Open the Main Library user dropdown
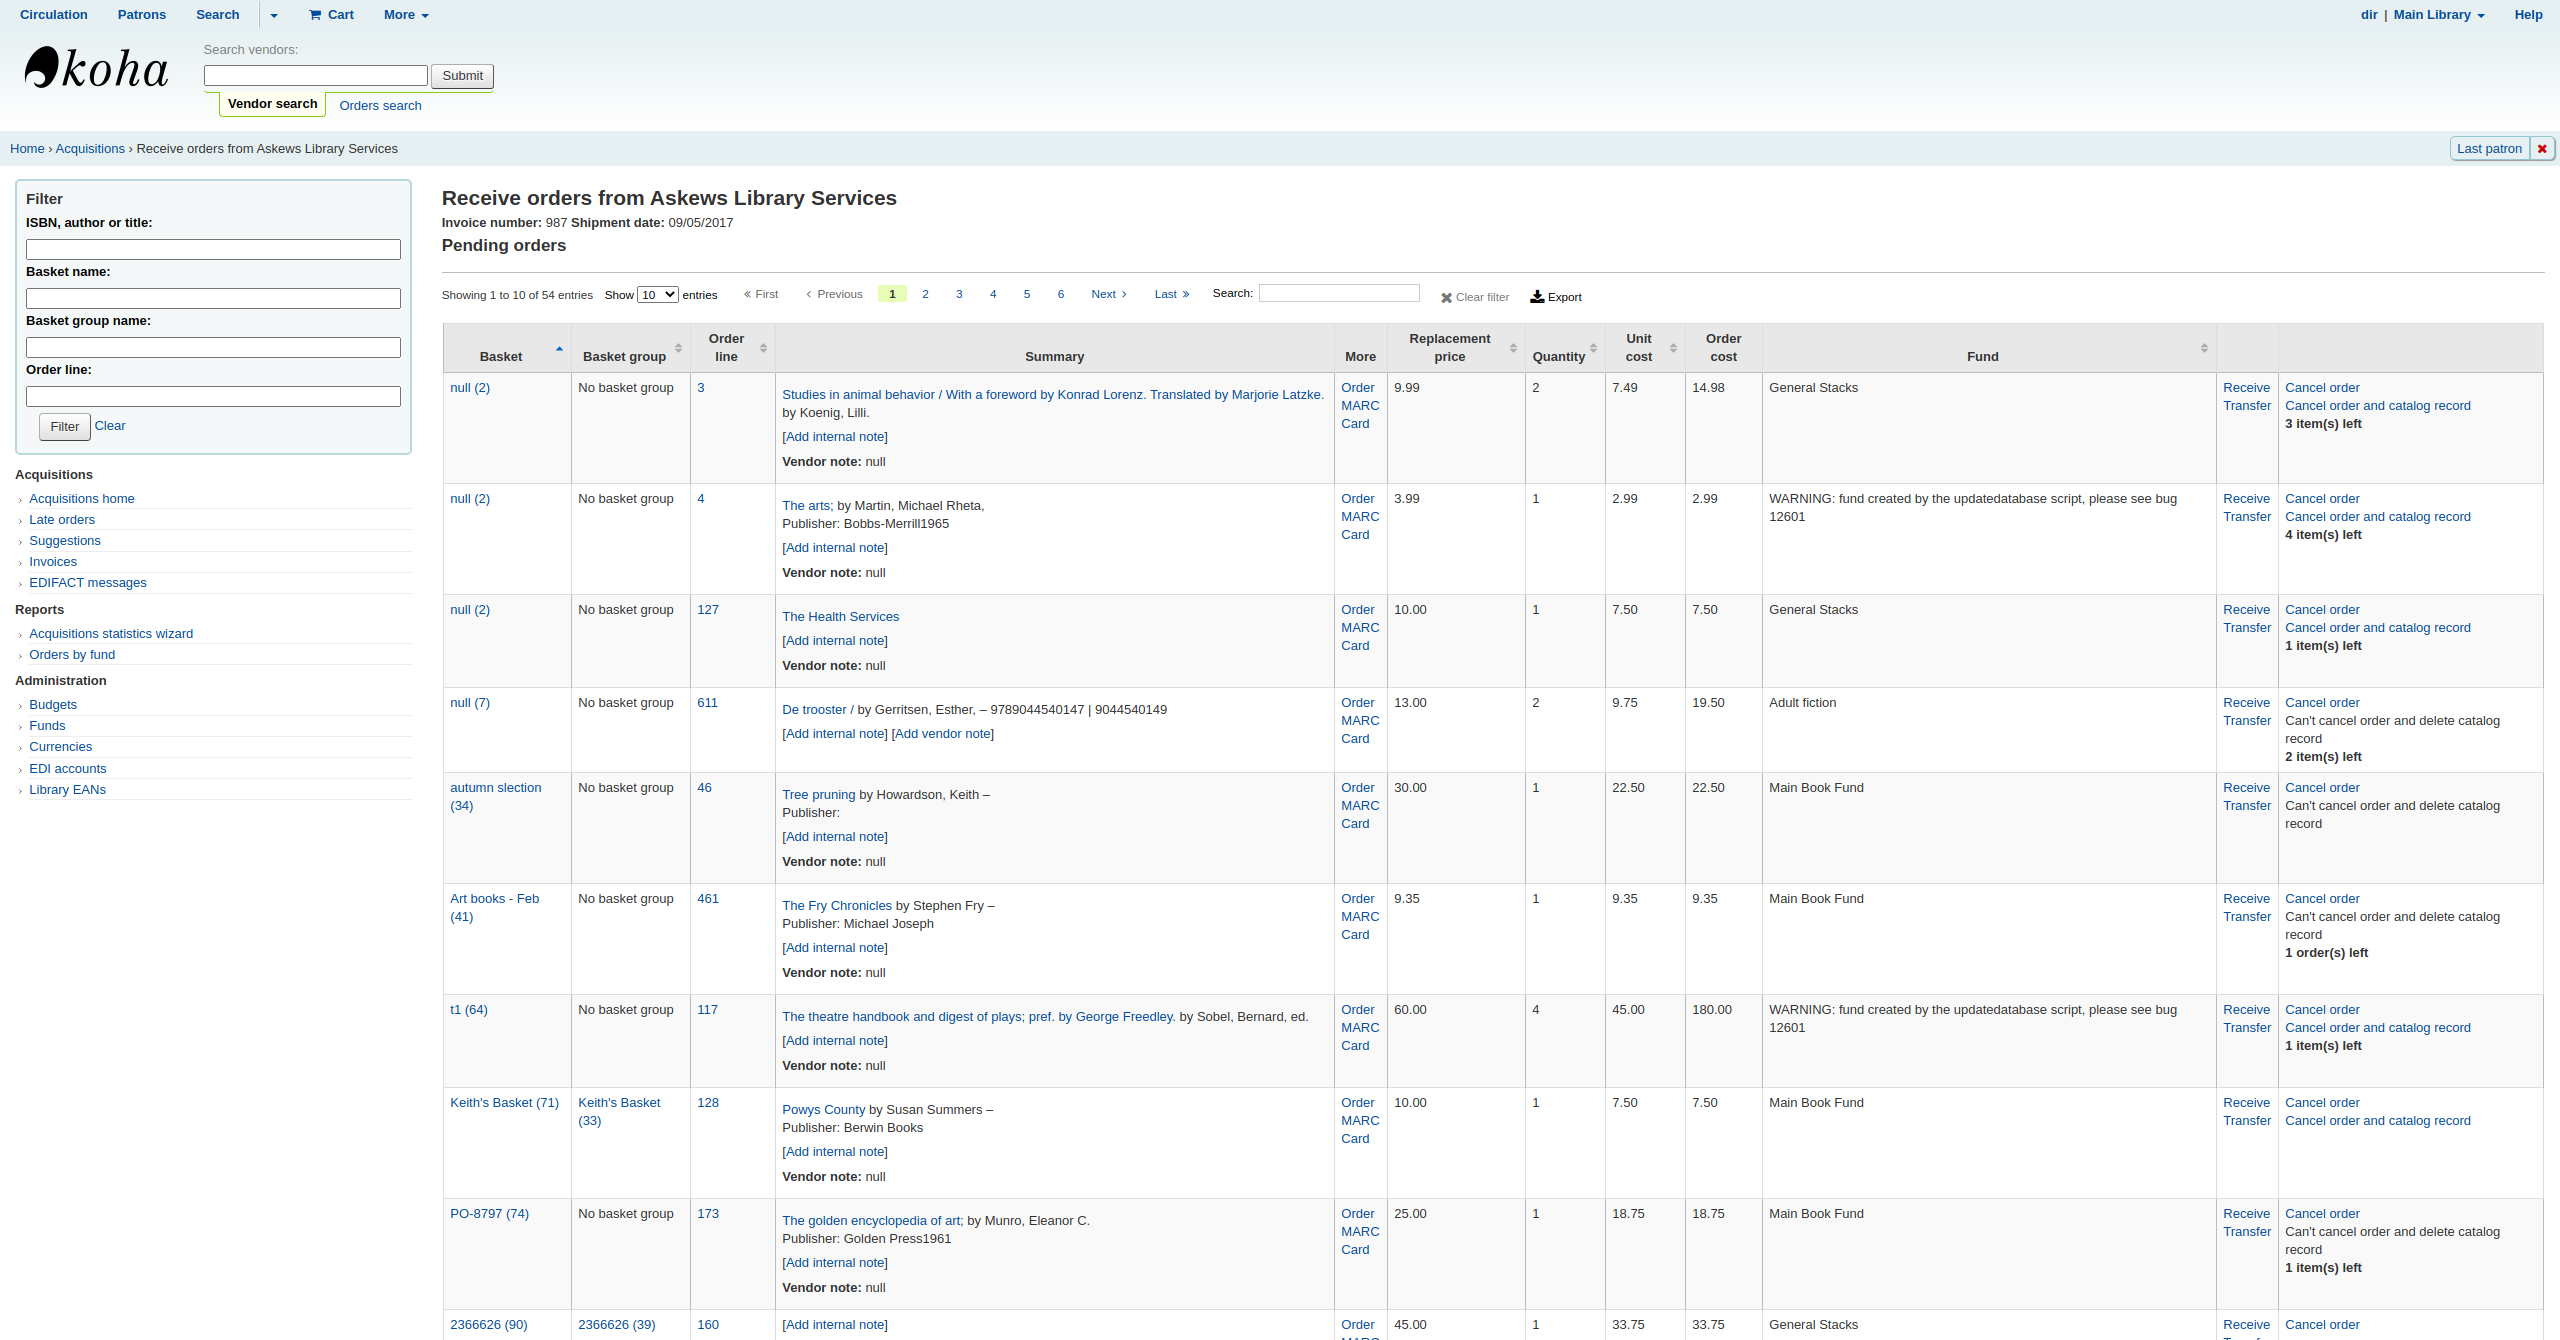Image resolution: width=2560 pixels, height=1340 pixels. point(2439,15)
